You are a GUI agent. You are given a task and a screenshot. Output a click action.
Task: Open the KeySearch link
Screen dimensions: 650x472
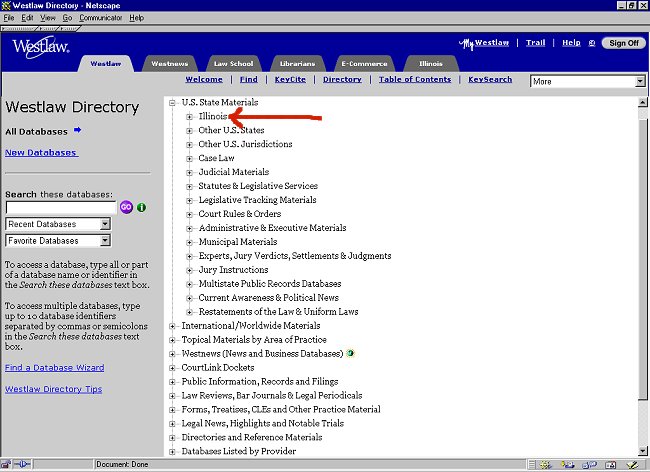[x=490, y=80]
